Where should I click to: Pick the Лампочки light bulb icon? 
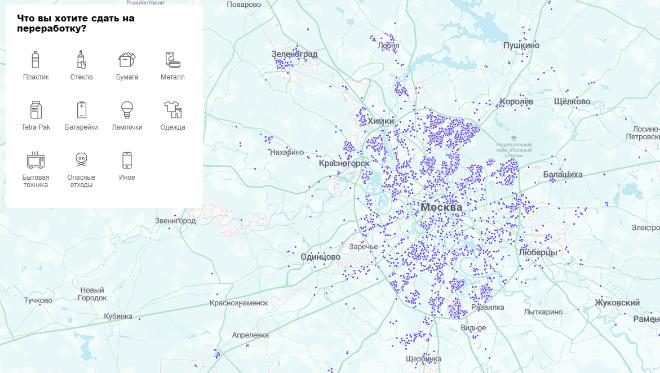127,110
